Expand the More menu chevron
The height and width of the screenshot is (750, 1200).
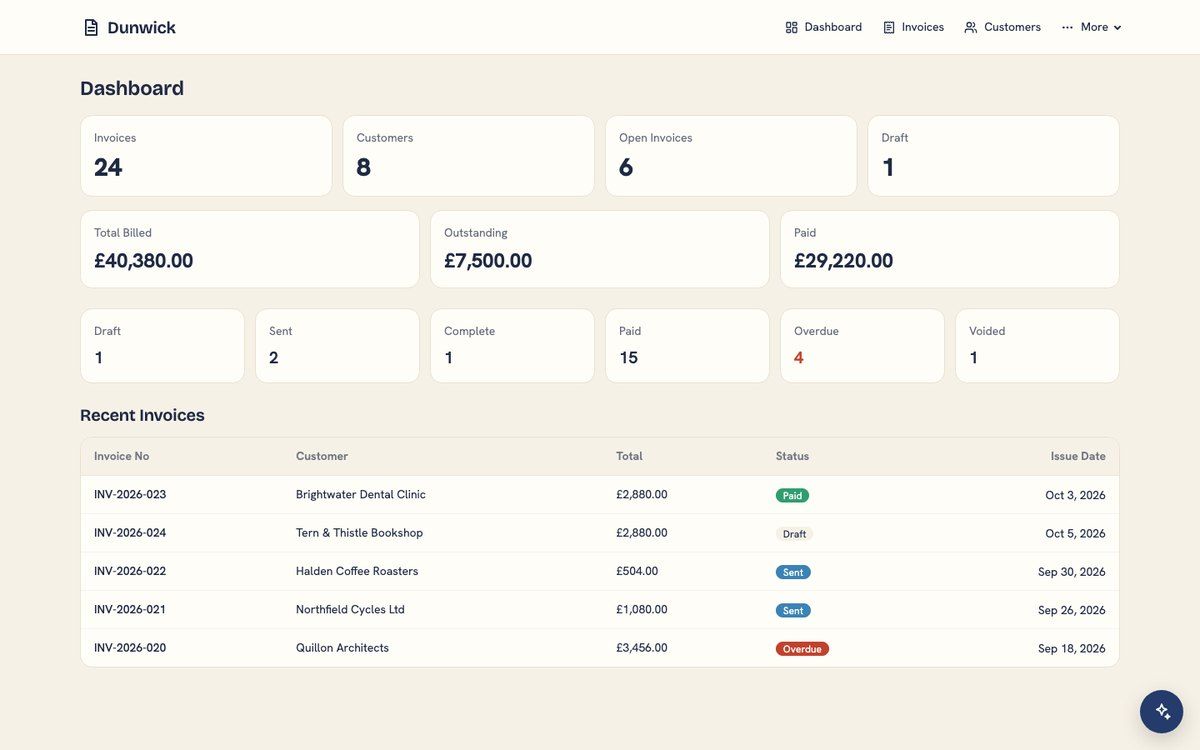[x=1118, y=28]
